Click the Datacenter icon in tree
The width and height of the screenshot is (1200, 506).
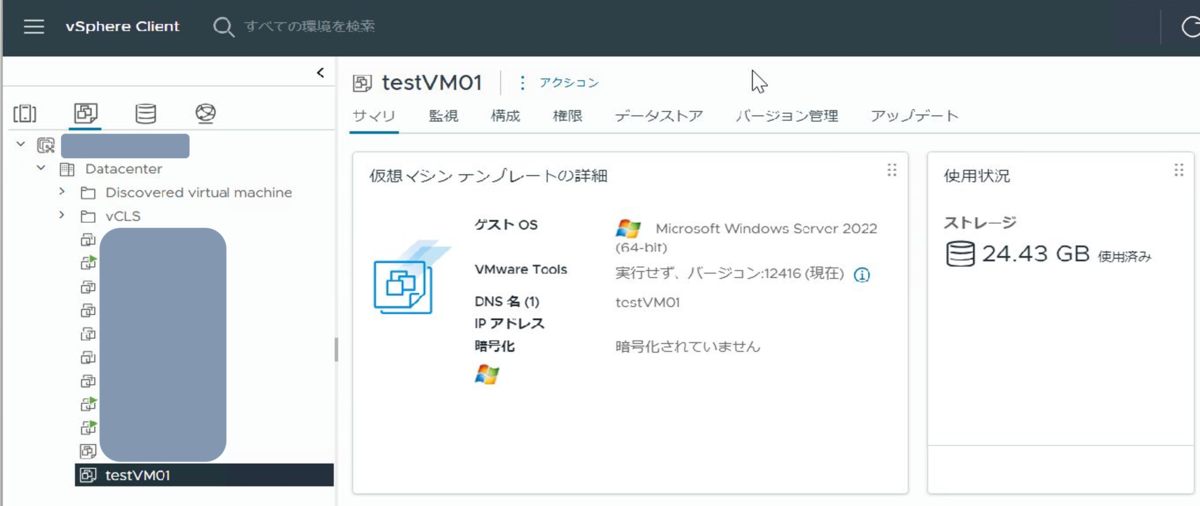[x=68, y=169]
